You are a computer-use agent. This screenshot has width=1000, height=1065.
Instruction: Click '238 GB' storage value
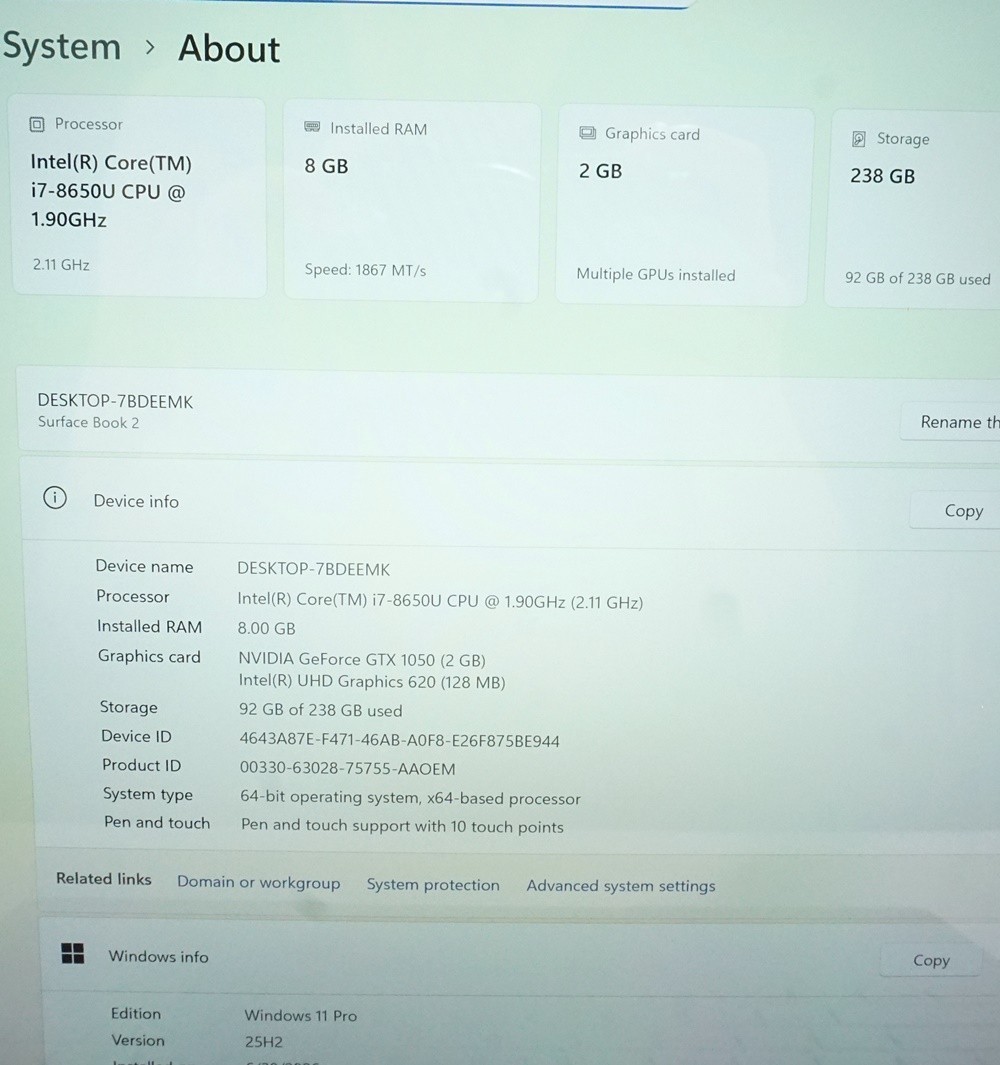[882, 176]
